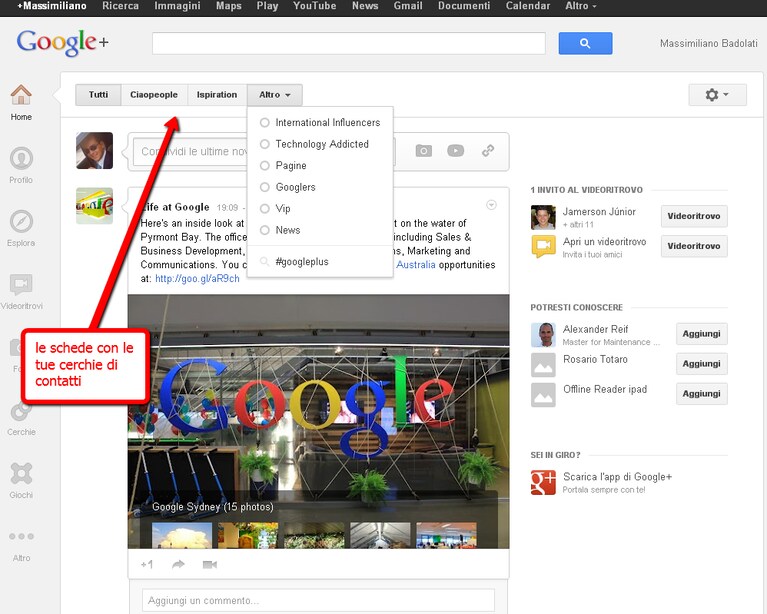Click Offline Reader ipad placeholder avatar
This screenshot has height=614, width=767.
(x=543, y=395)
